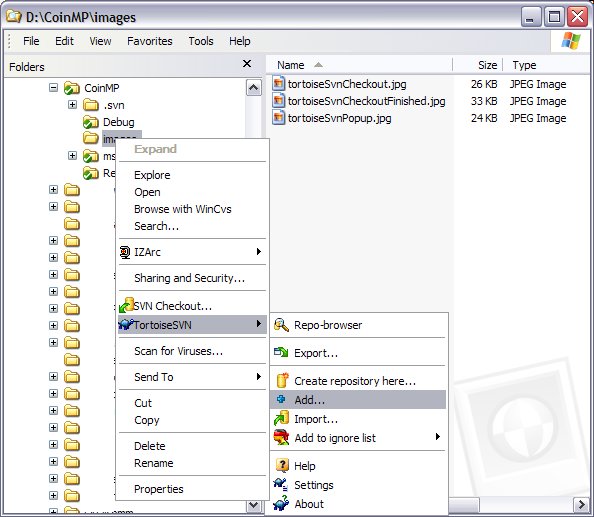The image size is (594, 517).
Task: Select Browse with WinCvs
Action: click(192, 209)
